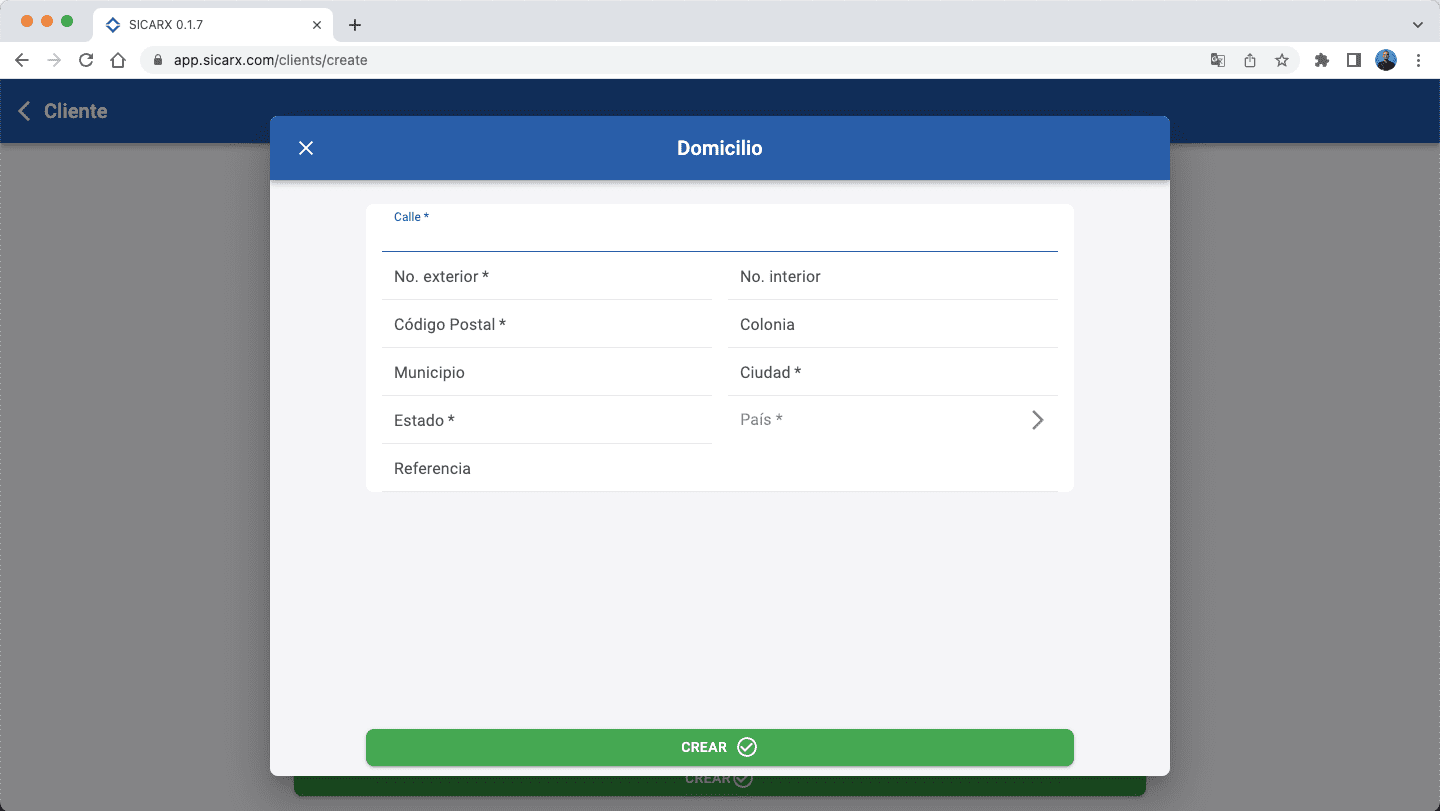Reload the page with browser refresh icon

point(86,60)
